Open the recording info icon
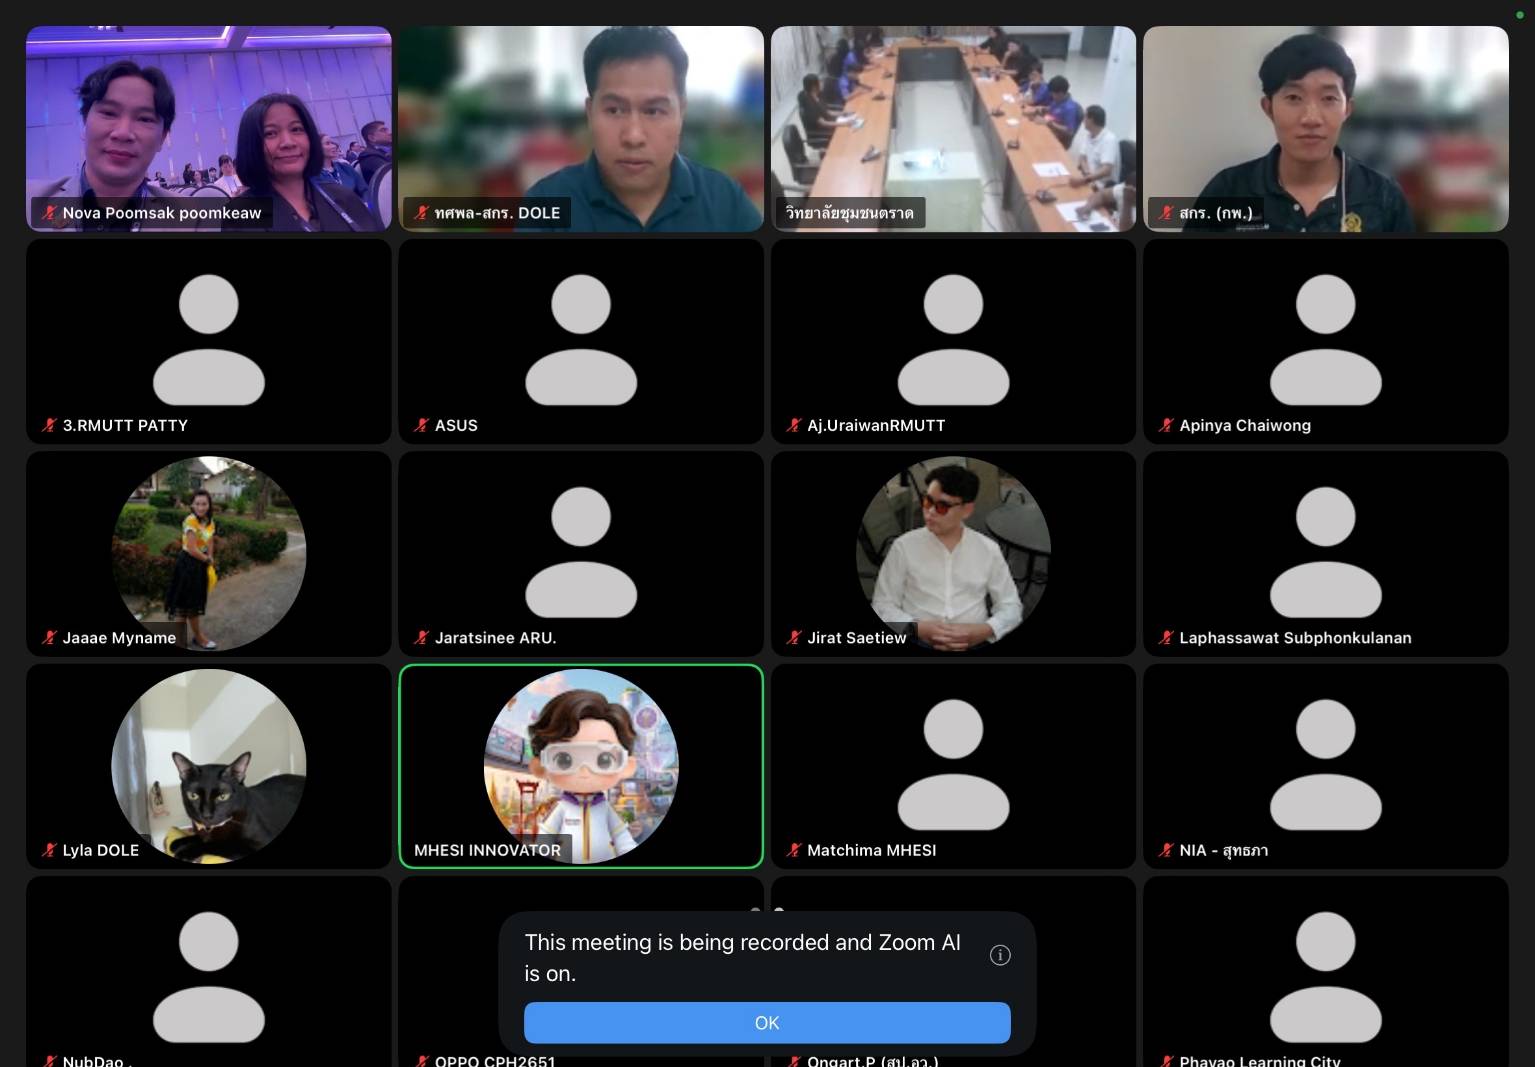The width and height of the screenshot is (1535, 1067). 1000,955
